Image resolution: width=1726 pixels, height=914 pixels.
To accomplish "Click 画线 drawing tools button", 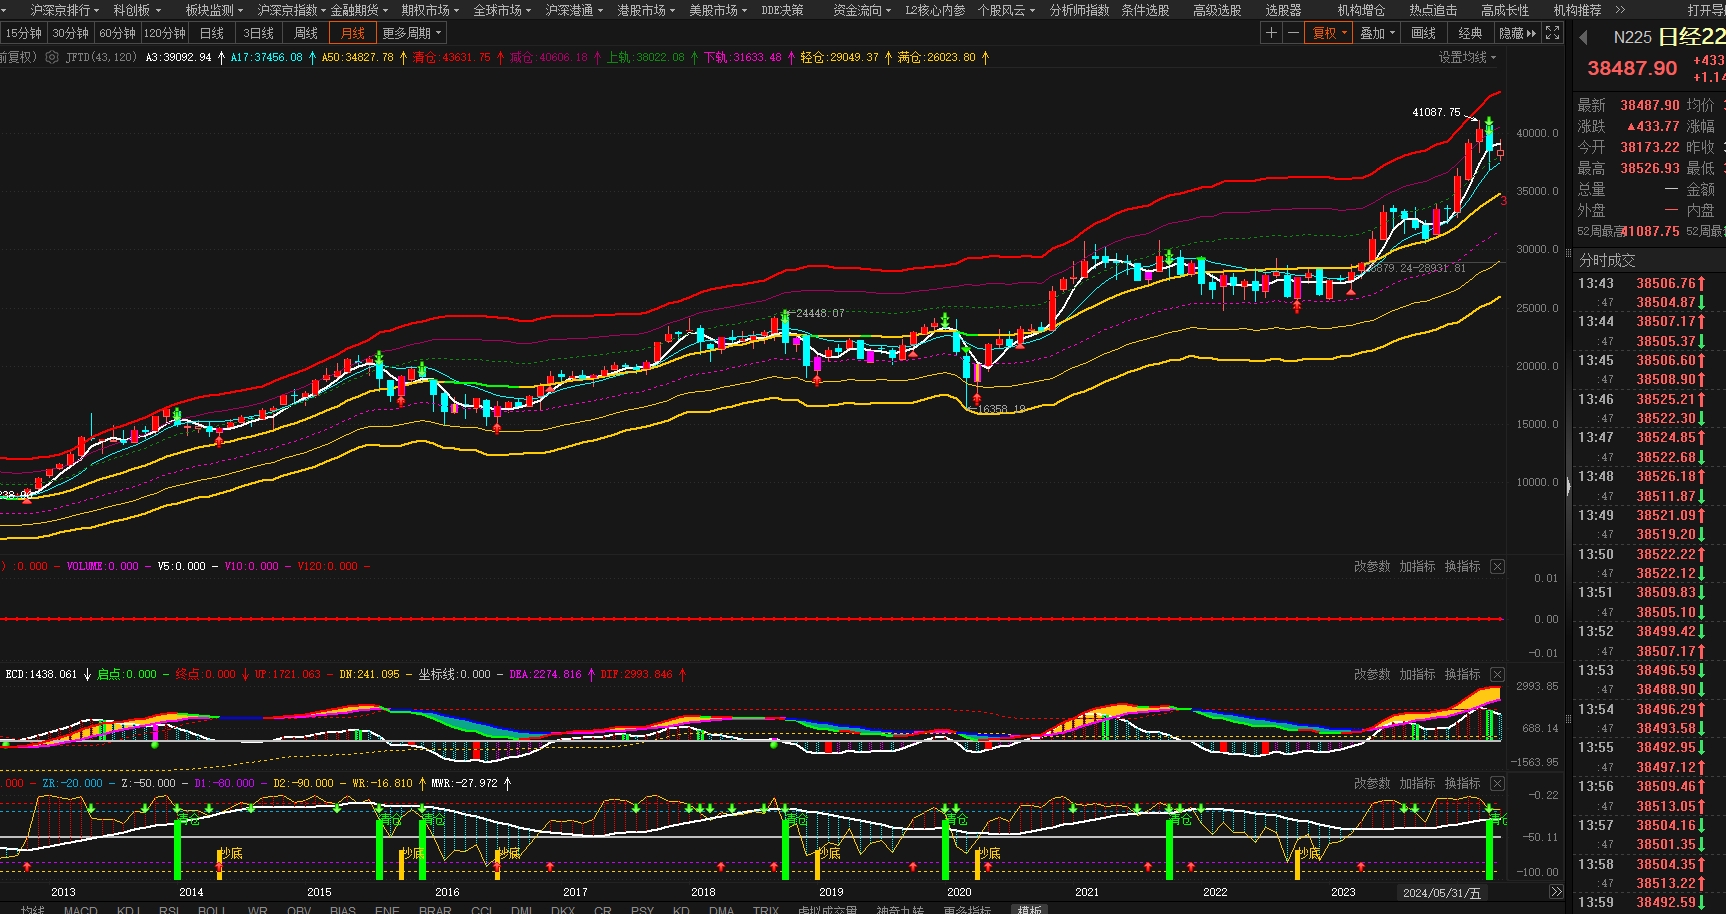I will coord(1424,33).
